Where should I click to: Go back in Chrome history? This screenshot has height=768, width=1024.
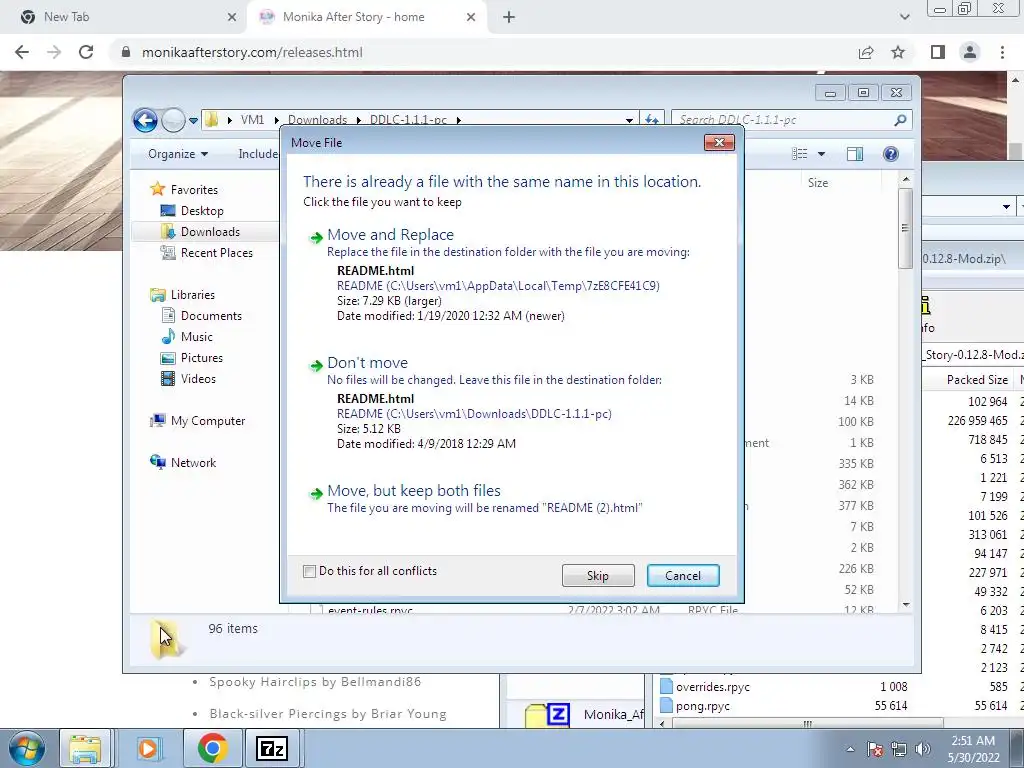(x=22, y=52)
